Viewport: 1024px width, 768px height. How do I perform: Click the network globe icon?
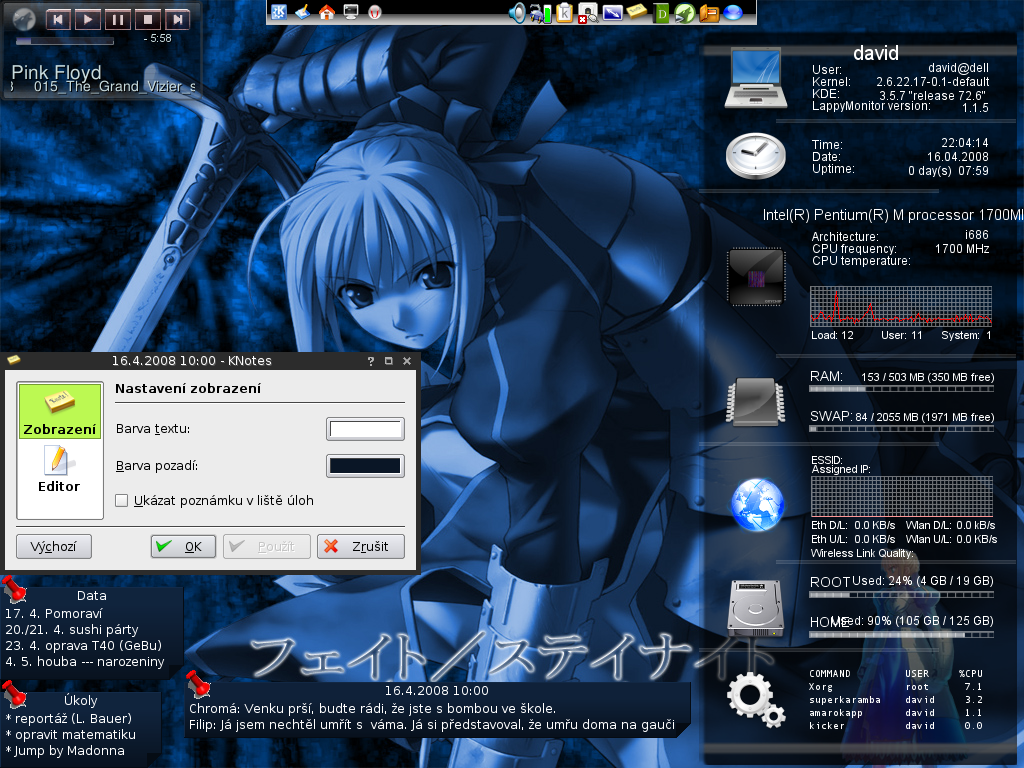point(758,505)
